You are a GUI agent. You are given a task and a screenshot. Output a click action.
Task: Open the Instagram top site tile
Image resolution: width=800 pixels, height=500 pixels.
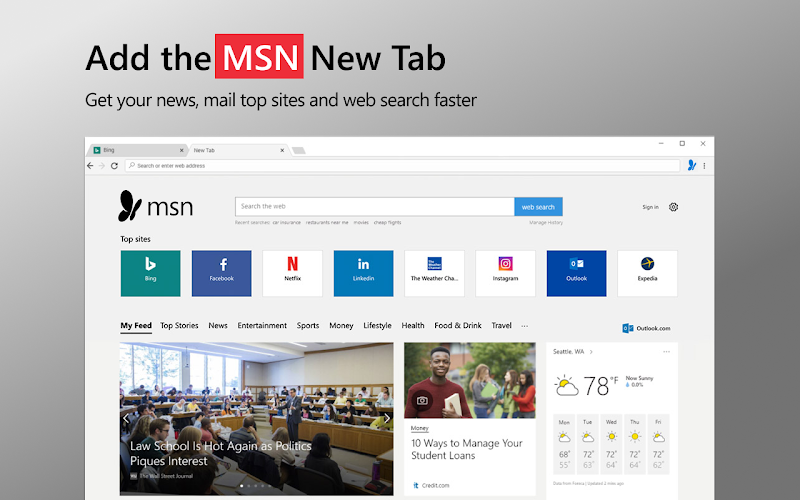coord(505,273)
